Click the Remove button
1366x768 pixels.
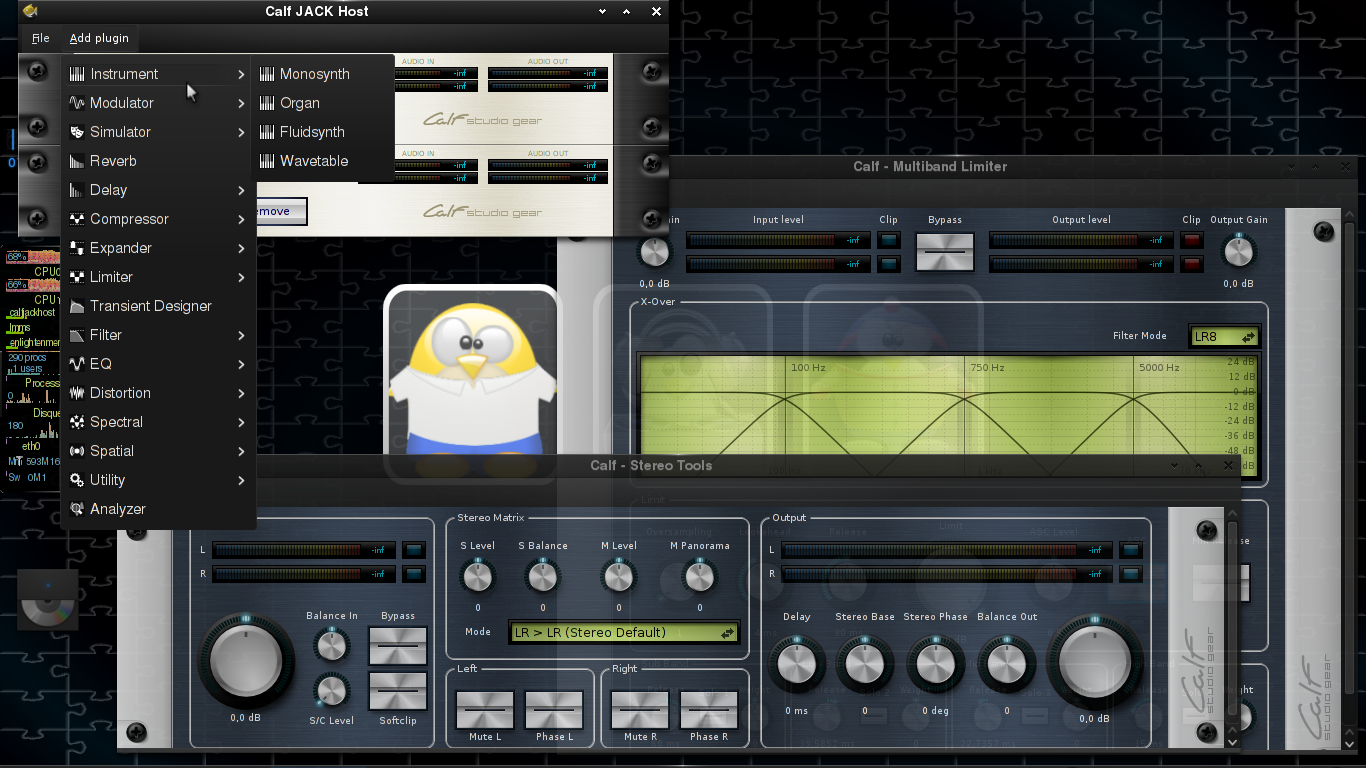point(280,211)
